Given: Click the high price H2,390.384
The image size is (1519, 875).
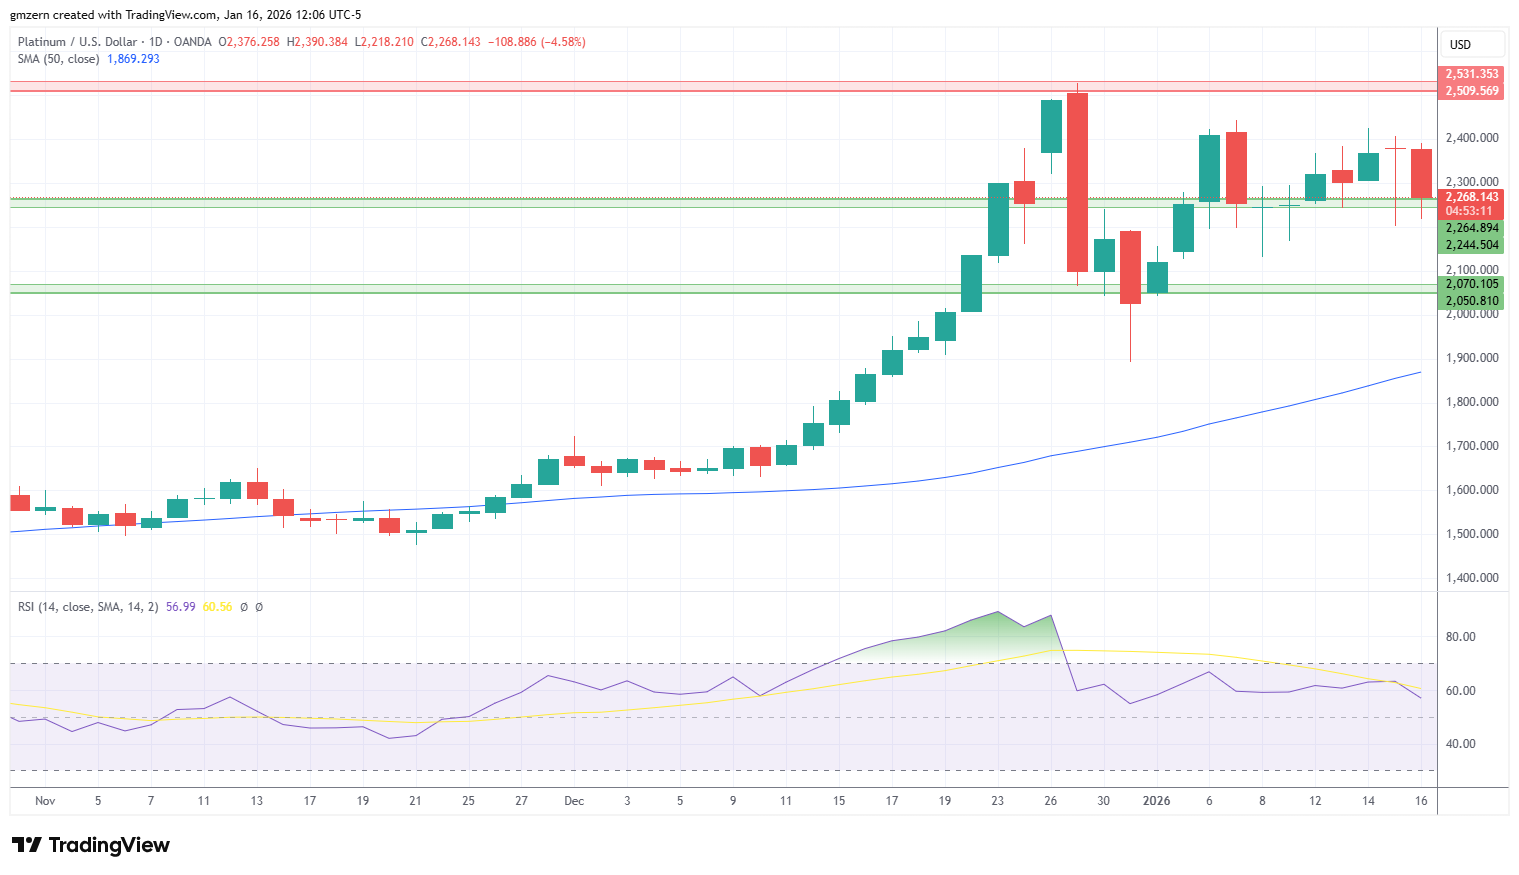Looking at the screenshot, I should [x=317, y=42].
